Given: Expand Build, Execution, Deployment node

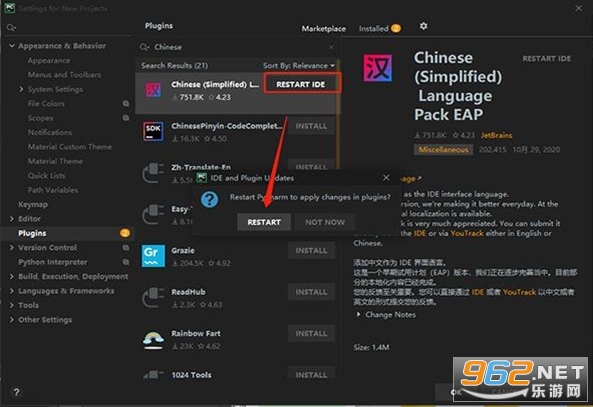Looking at the screenshot, I should click(x=12, y=276).
